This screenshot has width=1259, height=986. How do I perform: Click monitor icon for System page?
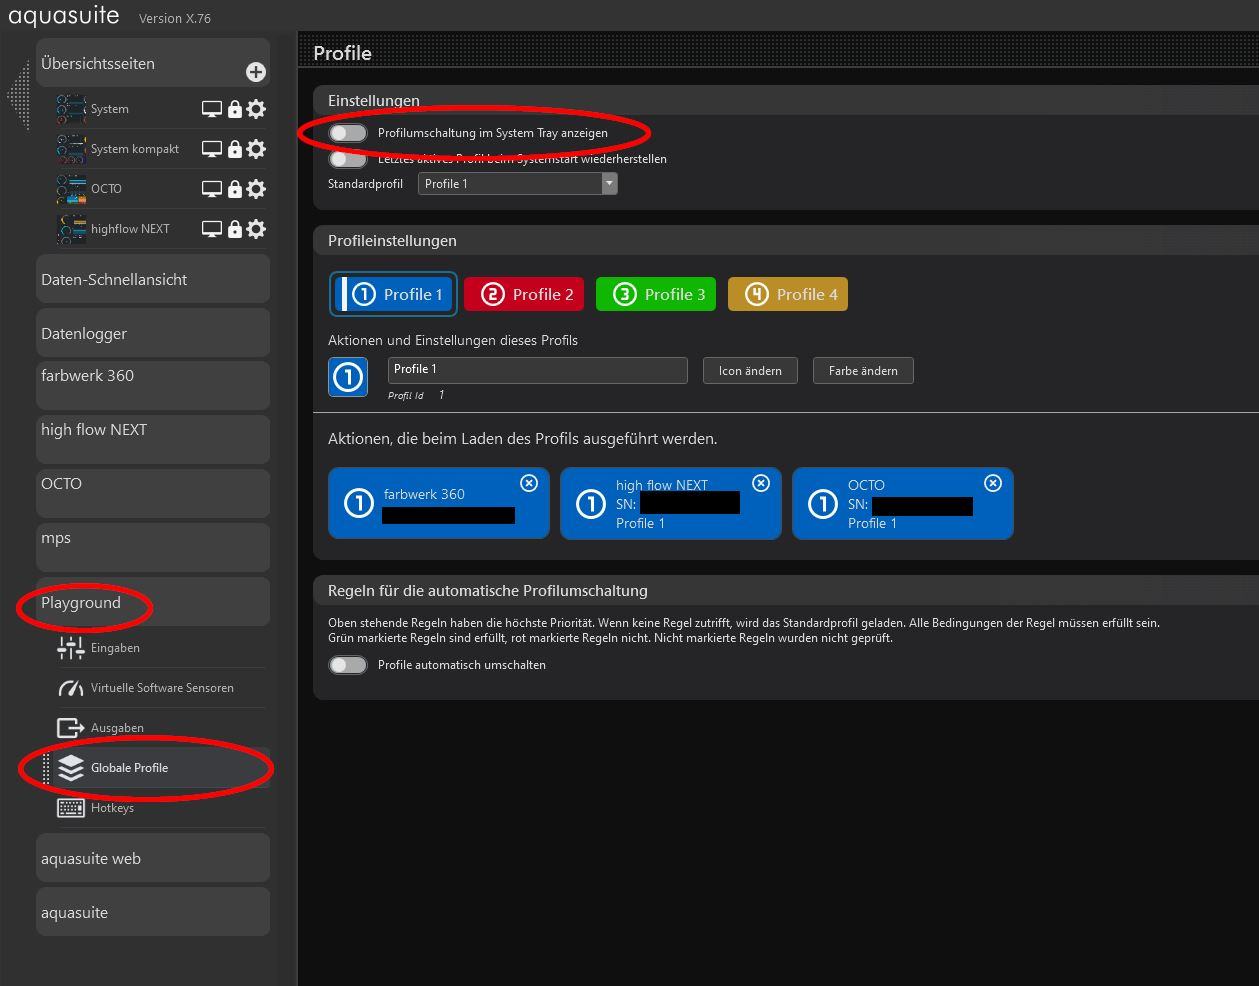[212, 109]
